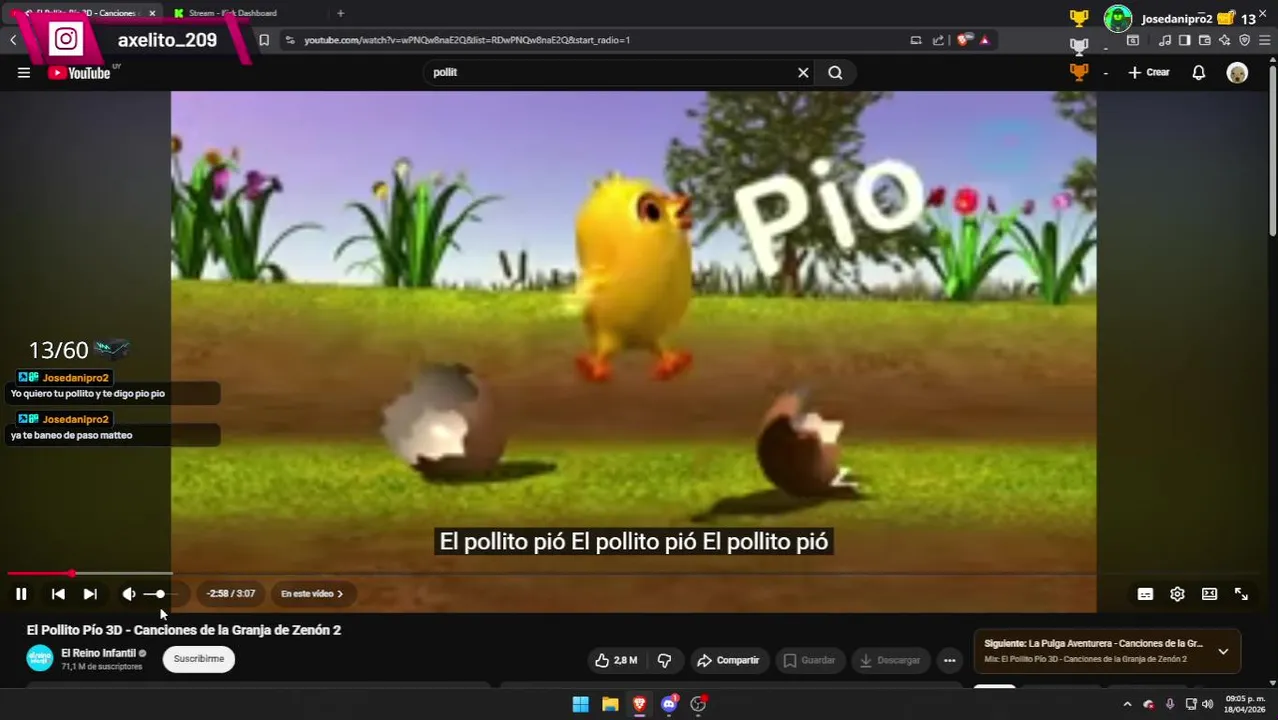This screenshot has height=720, width=1278.
Task: Pause the video
Action: tap(21, 594)
